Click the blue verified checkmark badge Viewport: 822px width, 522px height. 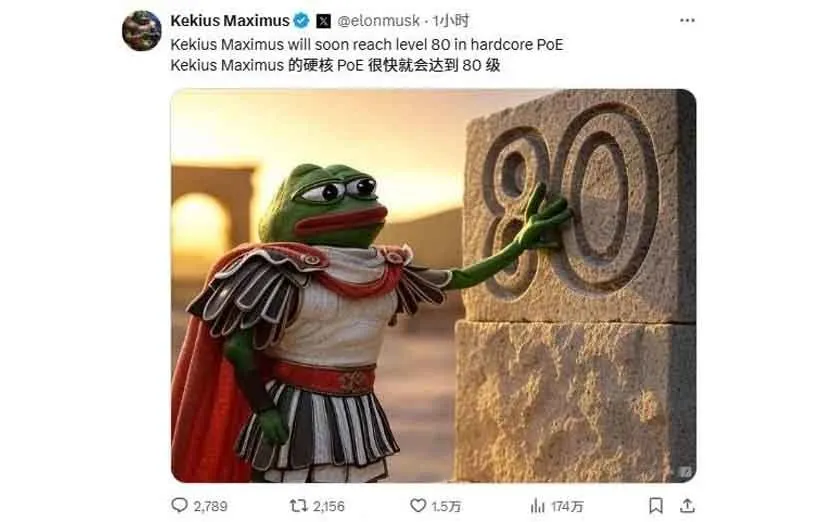point(301,21)
